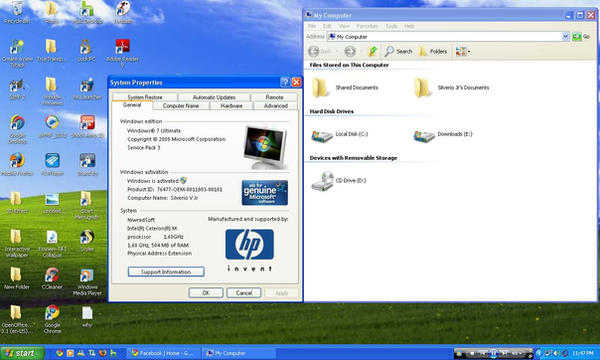Open the Help menu in My Computer
600x360 pixels.
tap(409, 26)
